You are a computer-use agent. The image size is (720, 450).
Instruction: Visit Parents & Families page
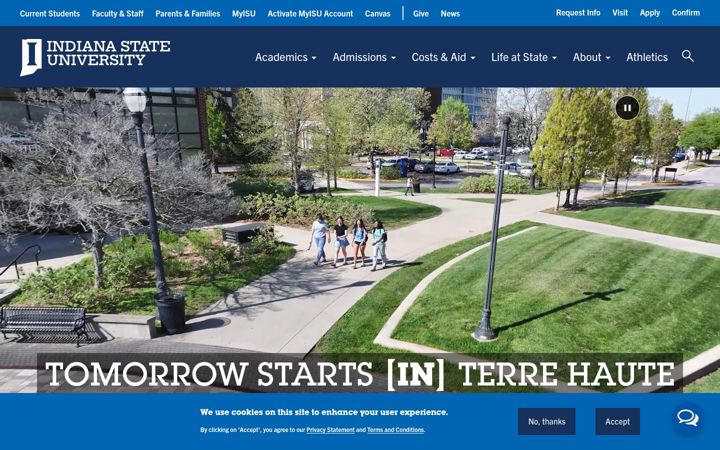(188, 14)
